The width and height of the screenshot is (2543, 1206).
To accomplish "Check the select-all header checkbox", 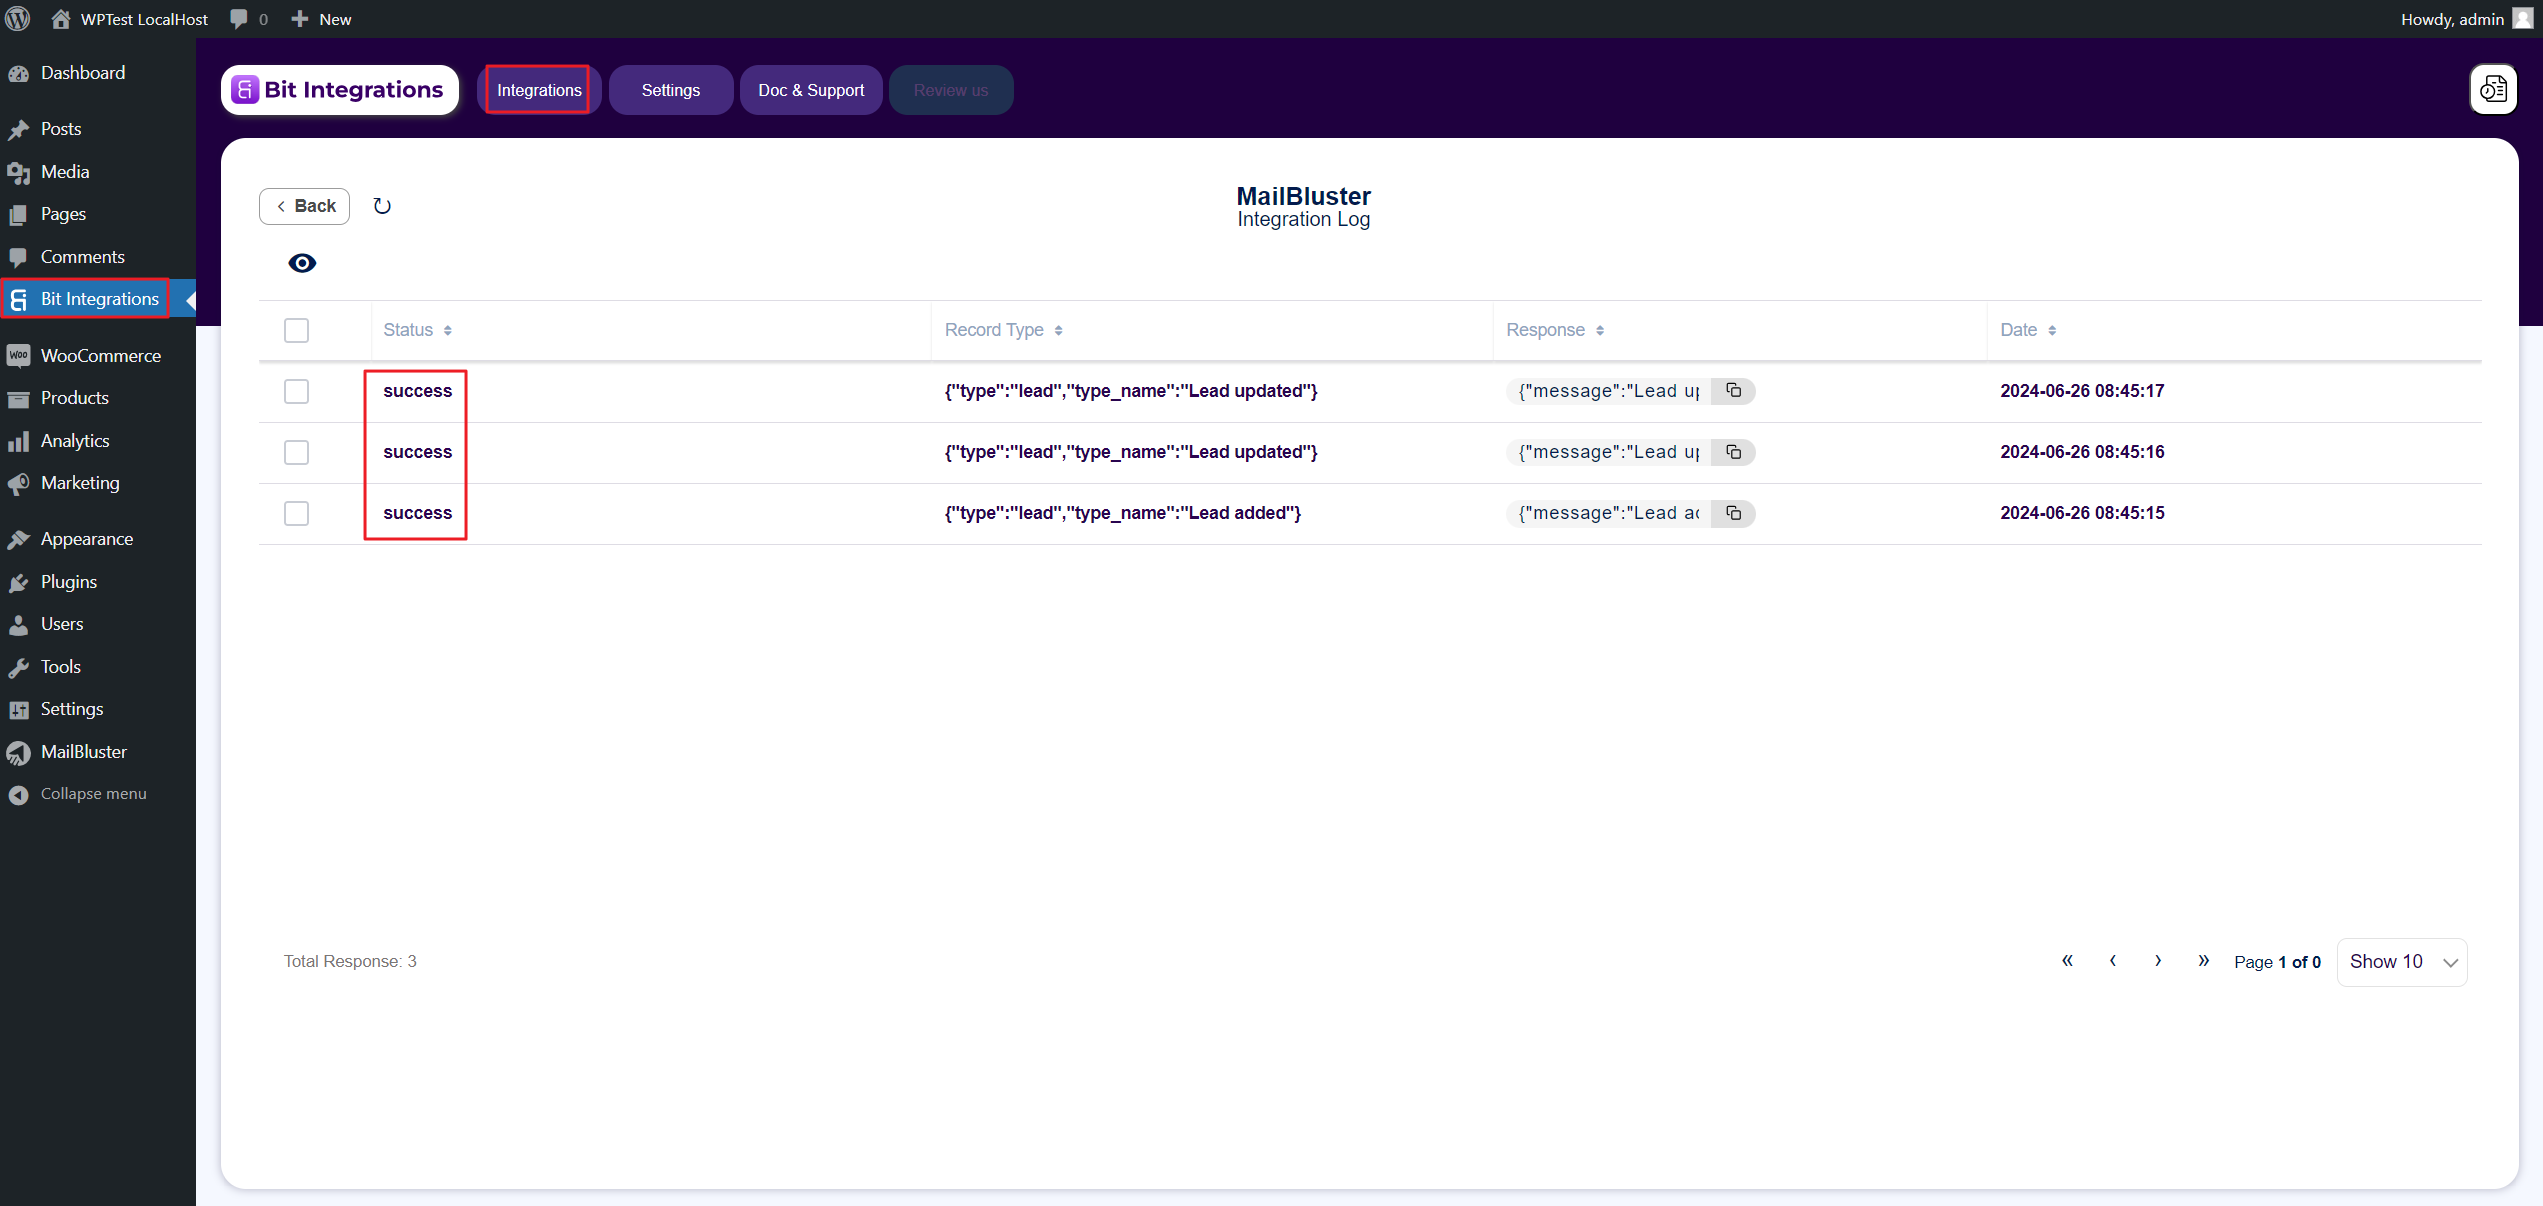I will coord(296,330).
